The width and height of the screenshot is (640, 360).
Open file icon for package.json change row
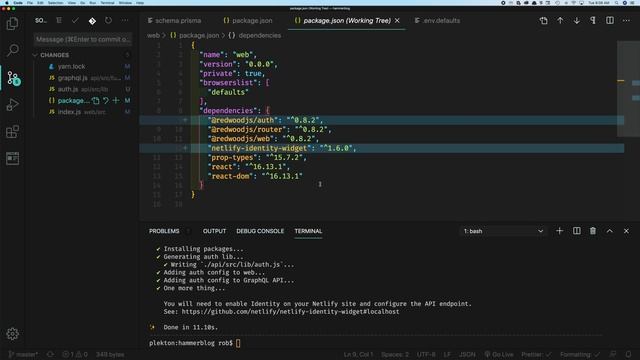(x=96, y=100)
